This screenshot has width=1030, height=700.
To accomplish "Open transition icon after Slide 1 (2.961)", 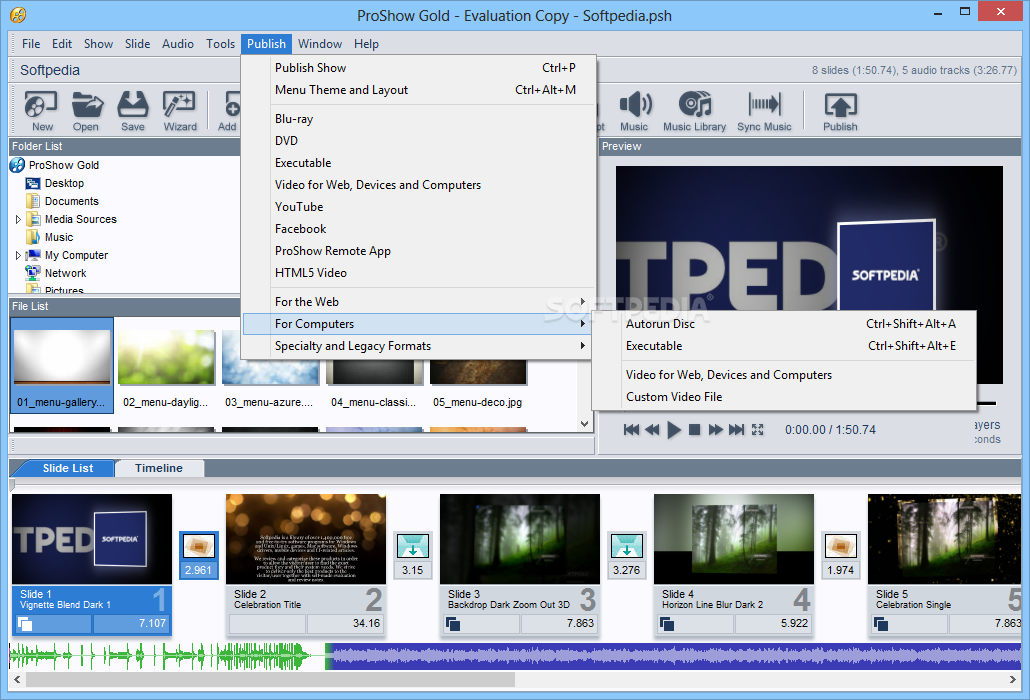I will tap(198, 546).
